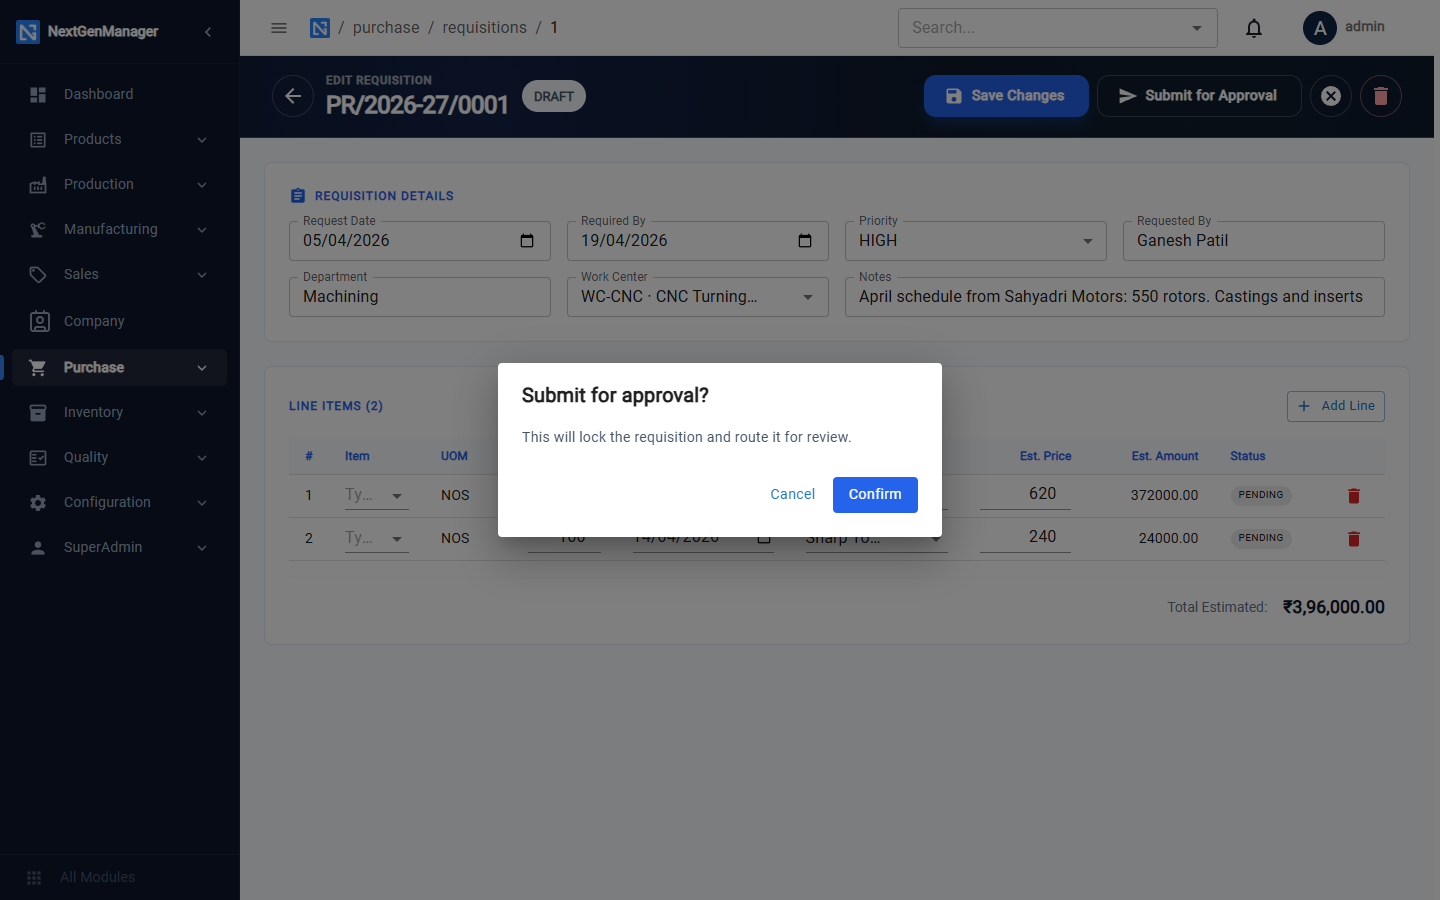
Task: Open Request Date calendar picker icon
Action: click(x=527, y=241)
